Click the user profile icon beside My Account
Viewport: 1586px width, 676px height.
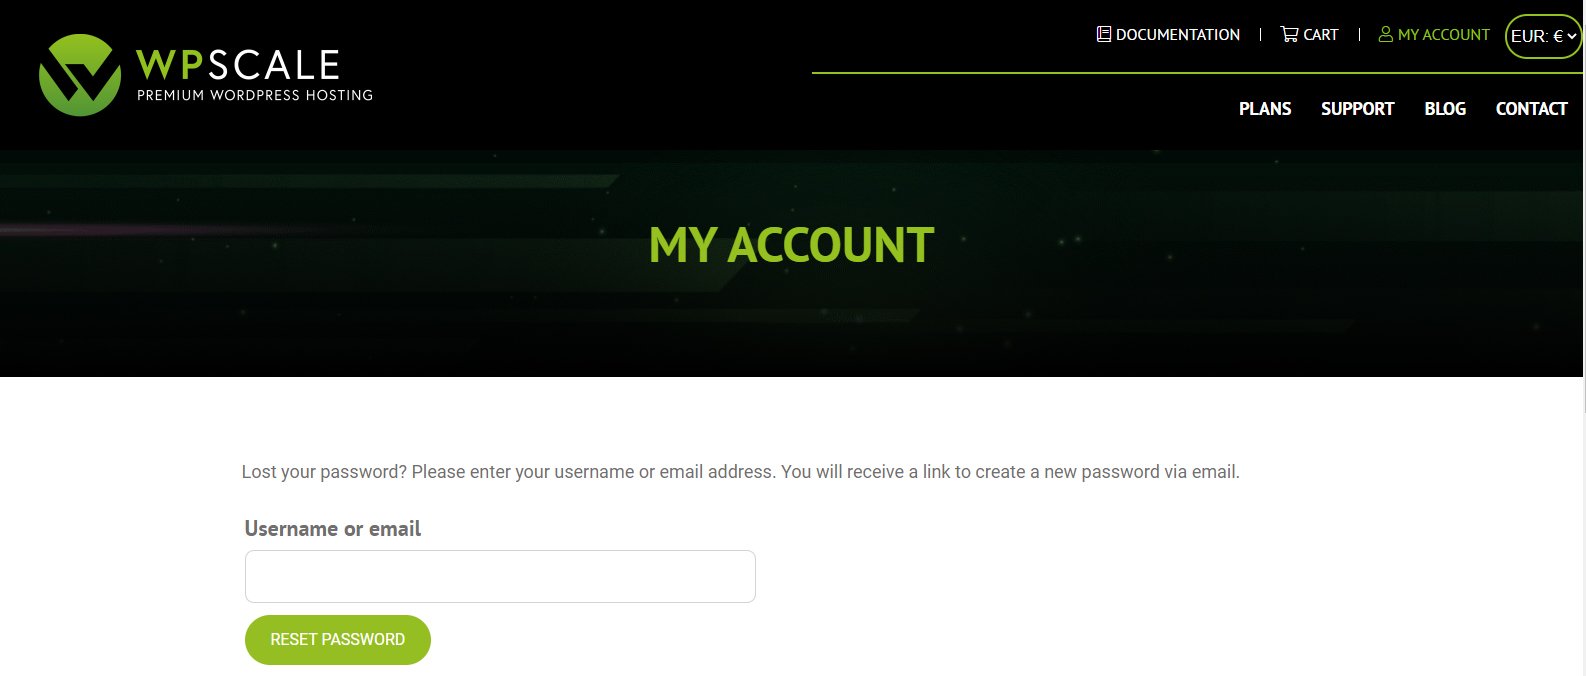pyautogui.click(x=1386, y=34)
